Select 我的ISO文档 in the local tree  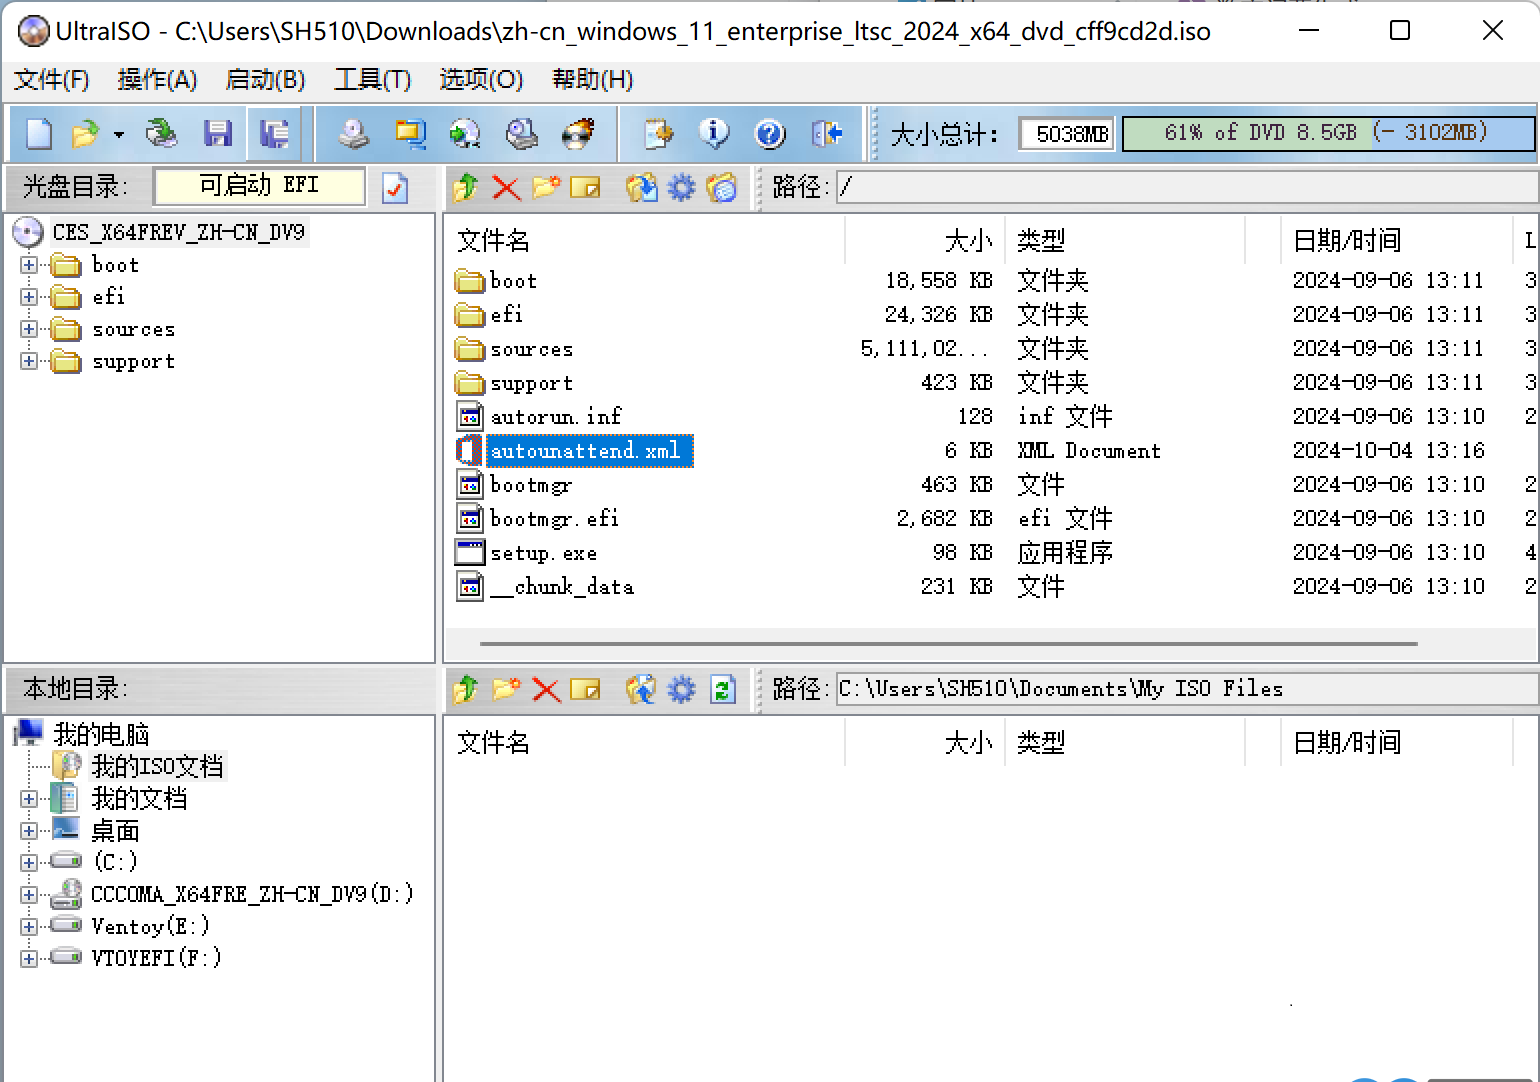click(x=157, y=766)
